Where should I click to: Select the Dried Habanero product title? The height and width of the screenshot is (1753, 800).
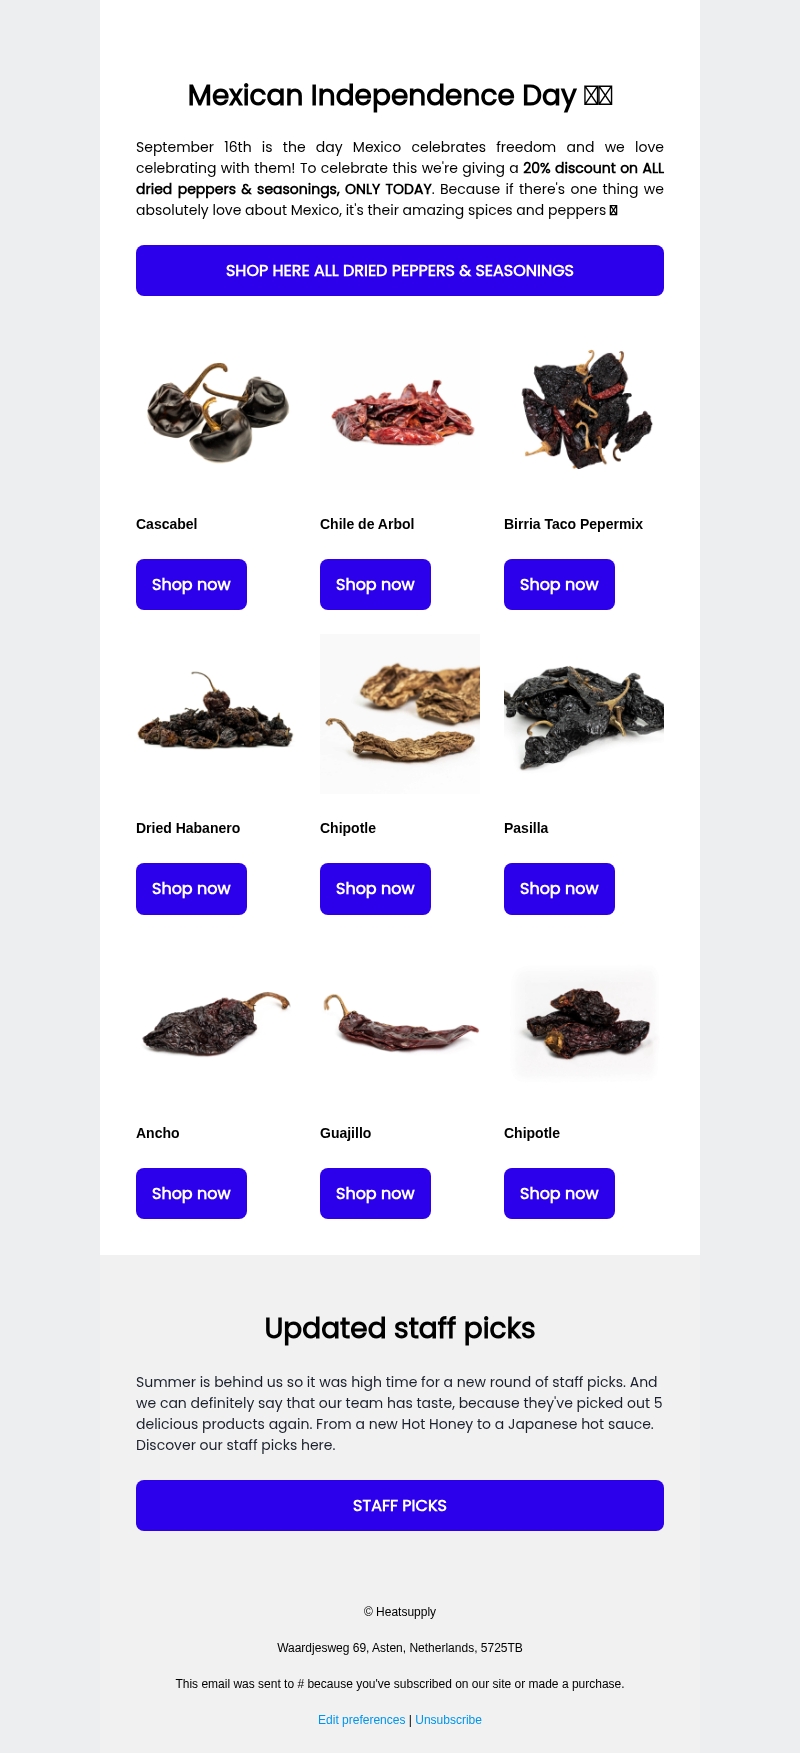tap(188, 828)
